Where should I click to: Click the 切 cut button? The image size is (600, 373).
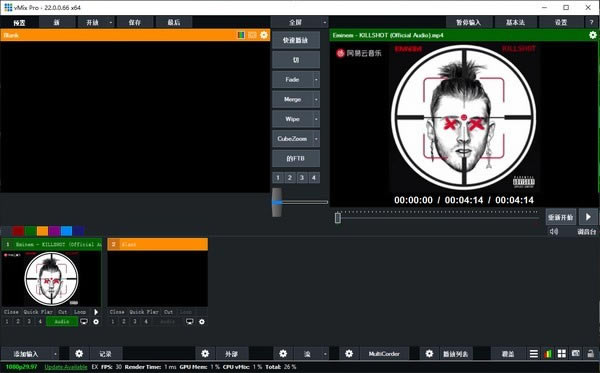click(x=296, y=60)
